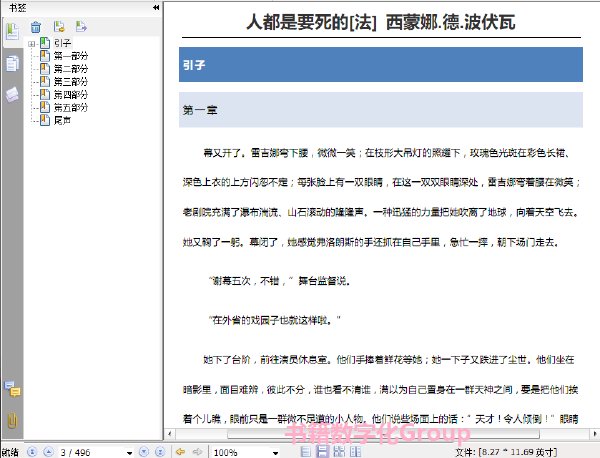Click the line 在外省的戏园子也就这样啦

(x=275, y=320)
